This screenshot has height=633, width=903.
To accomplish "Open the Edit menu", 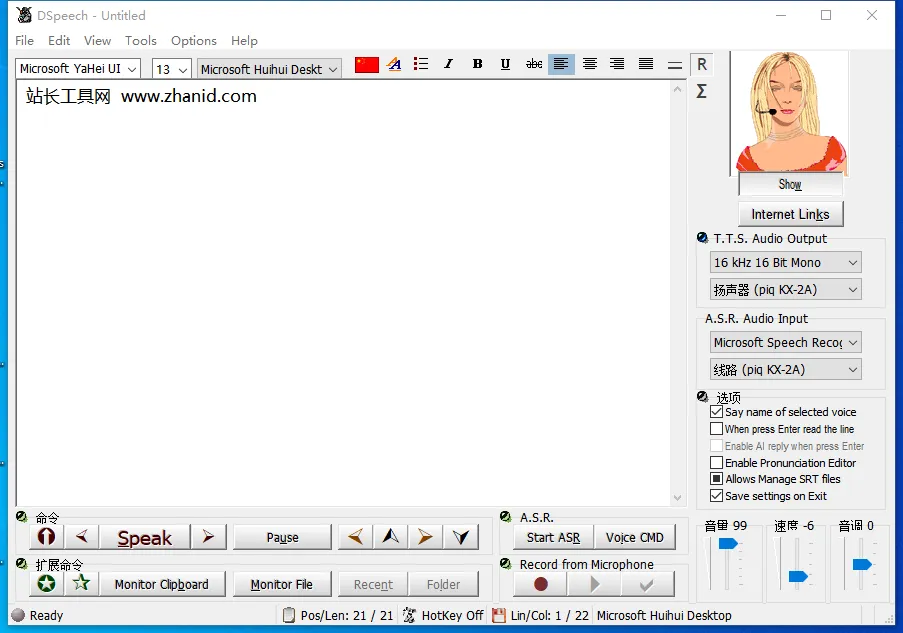I will coord(59,41).
